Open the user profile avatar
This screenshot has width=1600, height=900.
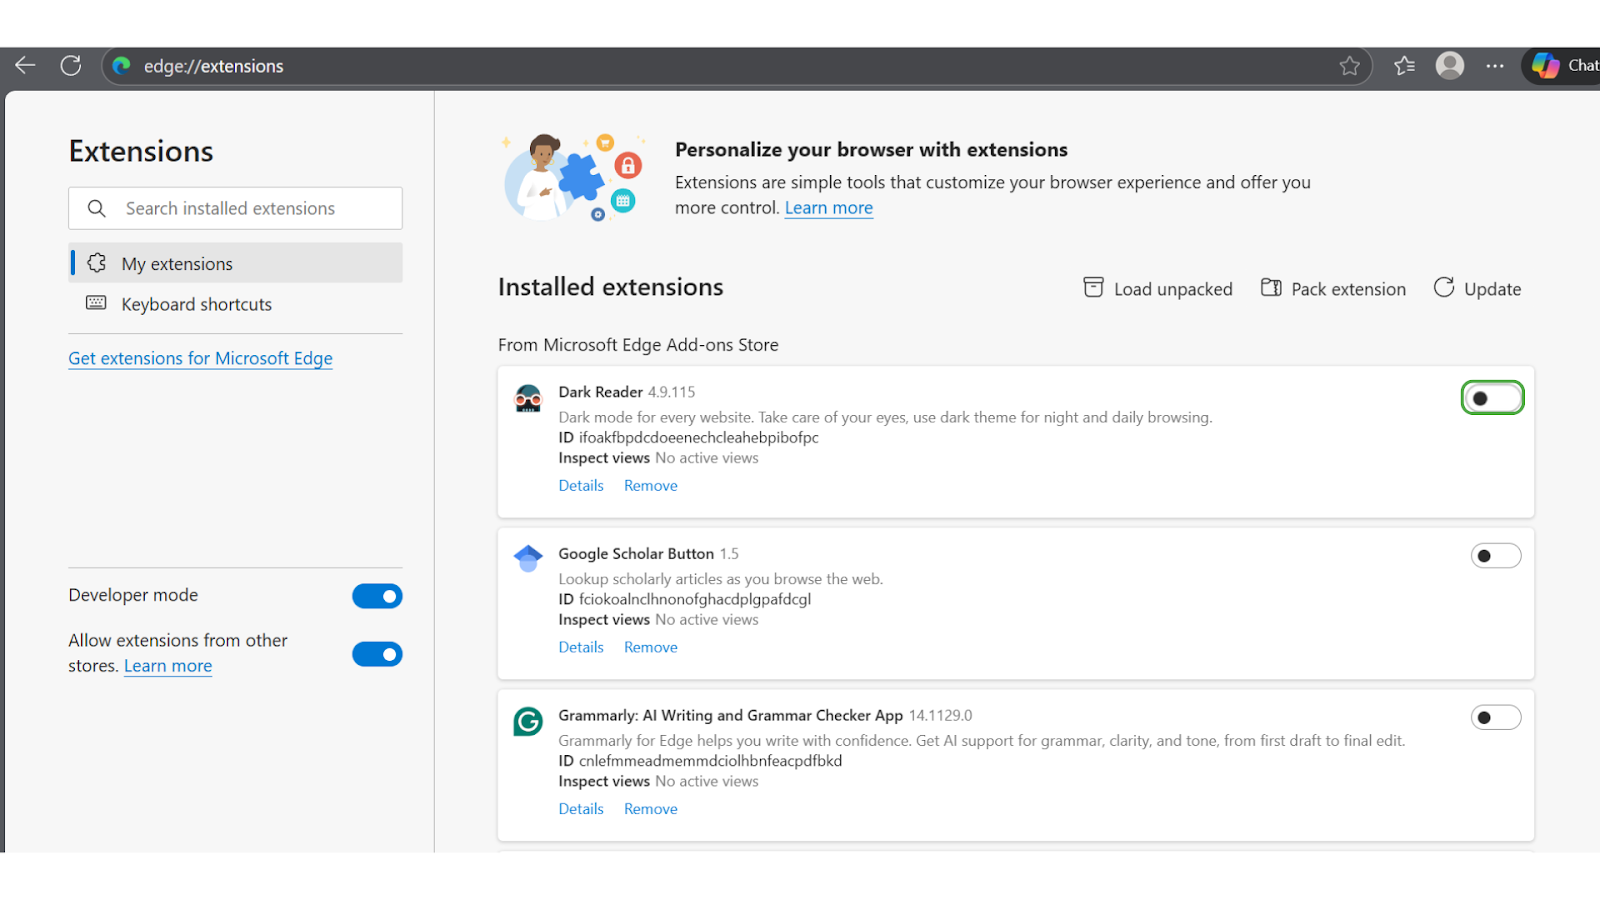point(1450,66)
